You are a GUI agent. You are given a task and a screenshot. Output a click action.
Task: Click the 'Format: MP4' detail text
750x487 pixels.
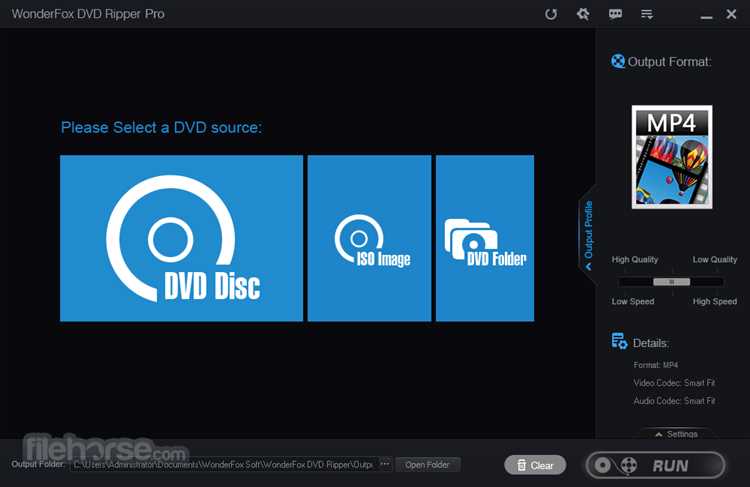[656, 365]
